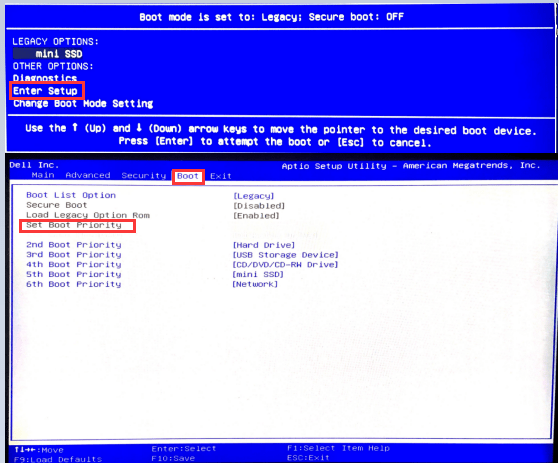Image resolution: width=559 pixels, height=463 pixels.
Task: Change 6th Boot Priority Network value
Action: pyautogui.click(x=255, y=284)
